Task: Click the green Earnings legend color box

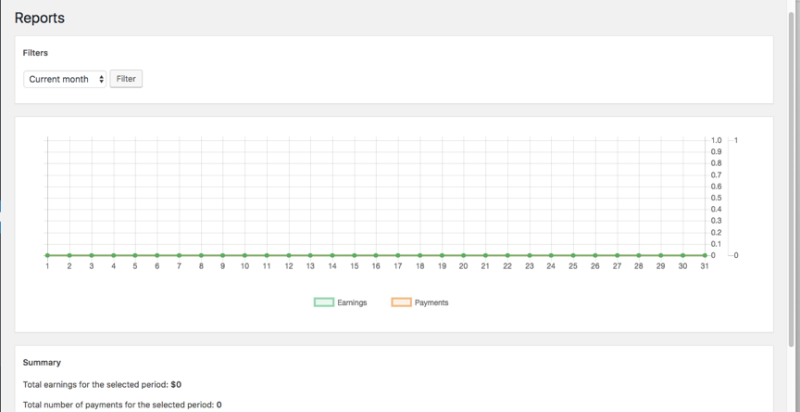Action: point(324,302)
